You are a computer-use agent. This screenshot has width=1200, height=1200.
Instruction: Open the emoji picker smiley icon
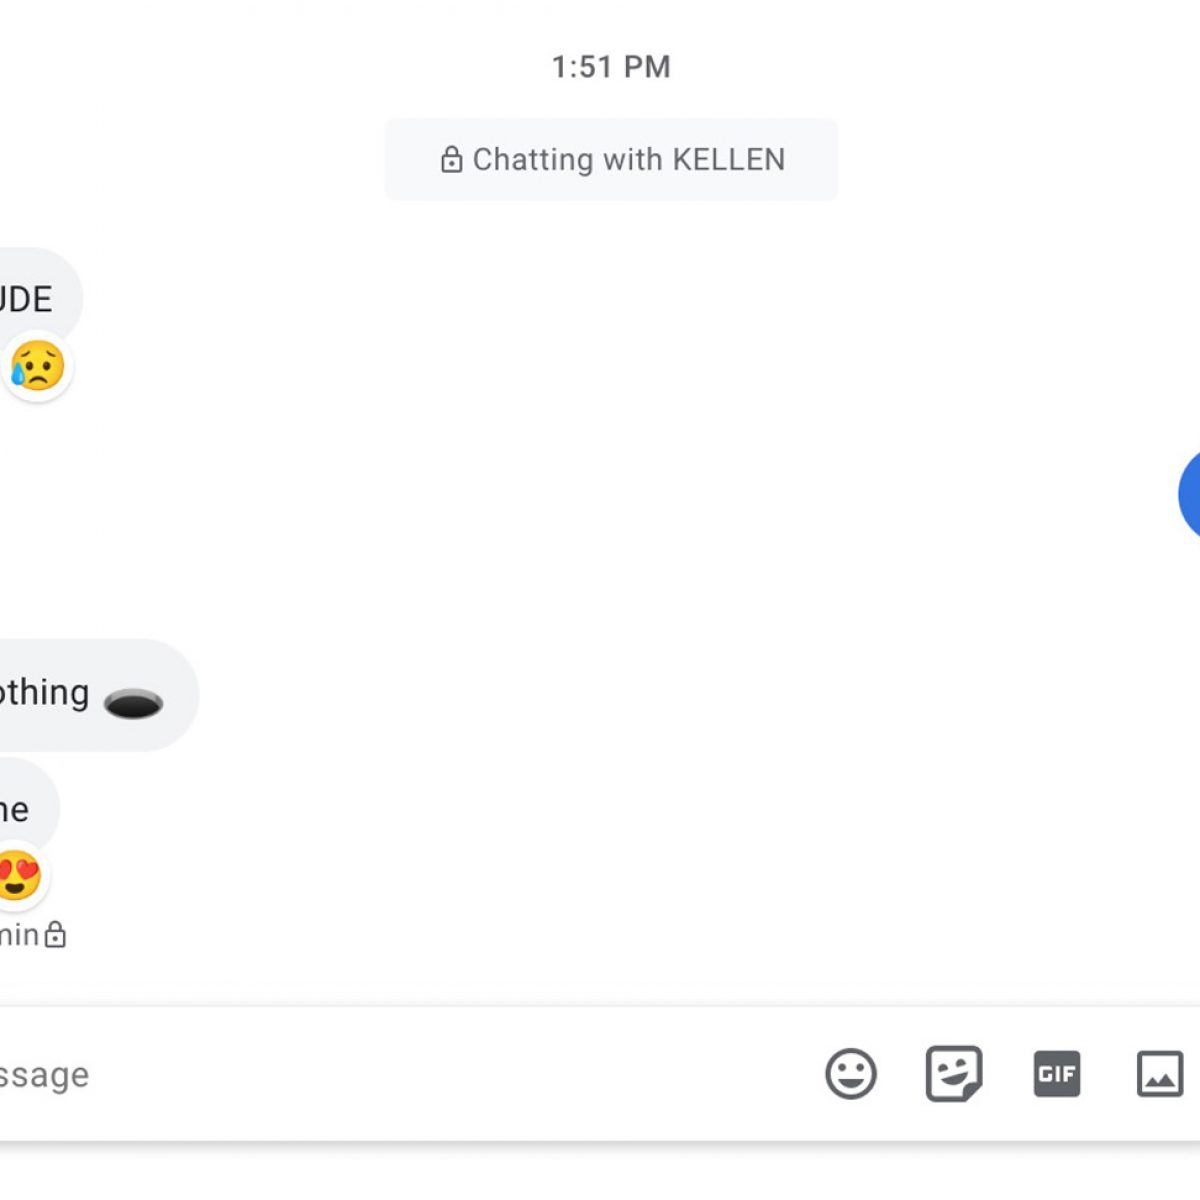[x=851, y=1074]
